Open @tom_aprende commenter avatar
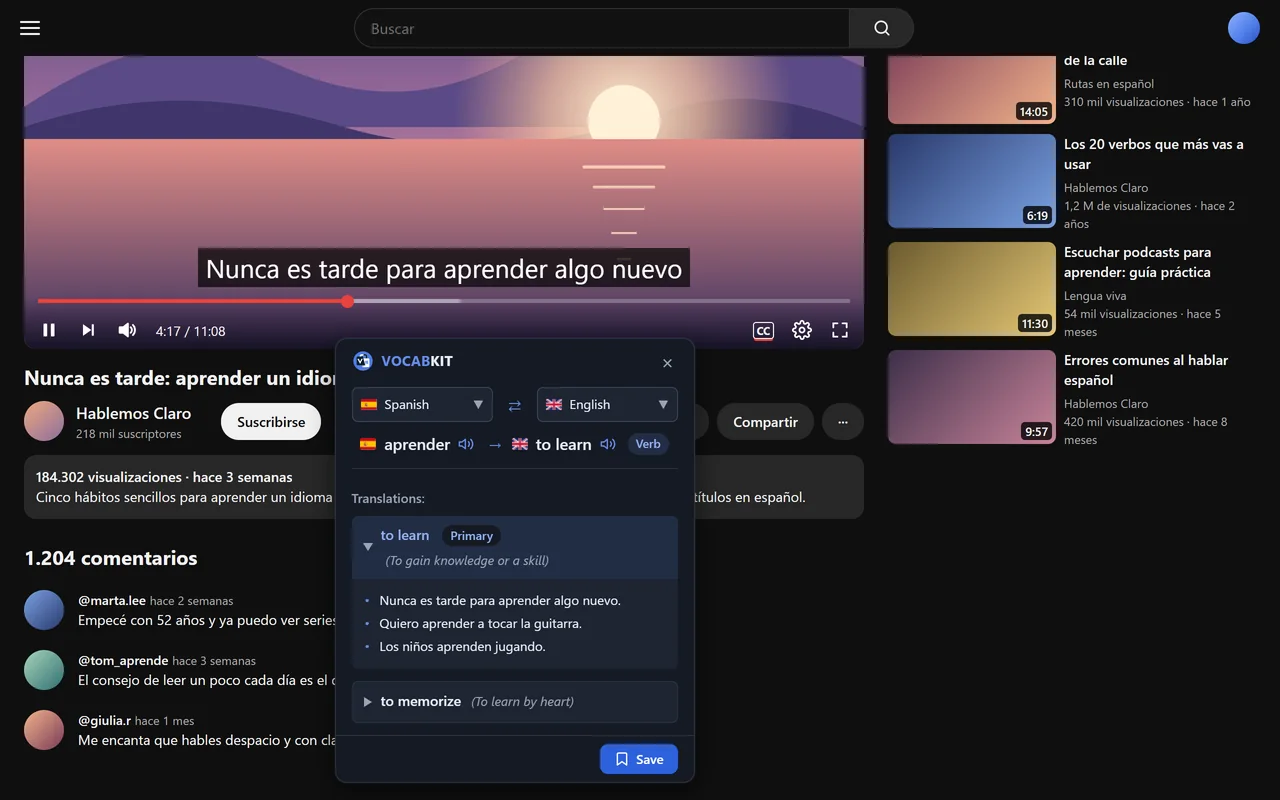The image size is (1280, 800). [x=44, y=670]
